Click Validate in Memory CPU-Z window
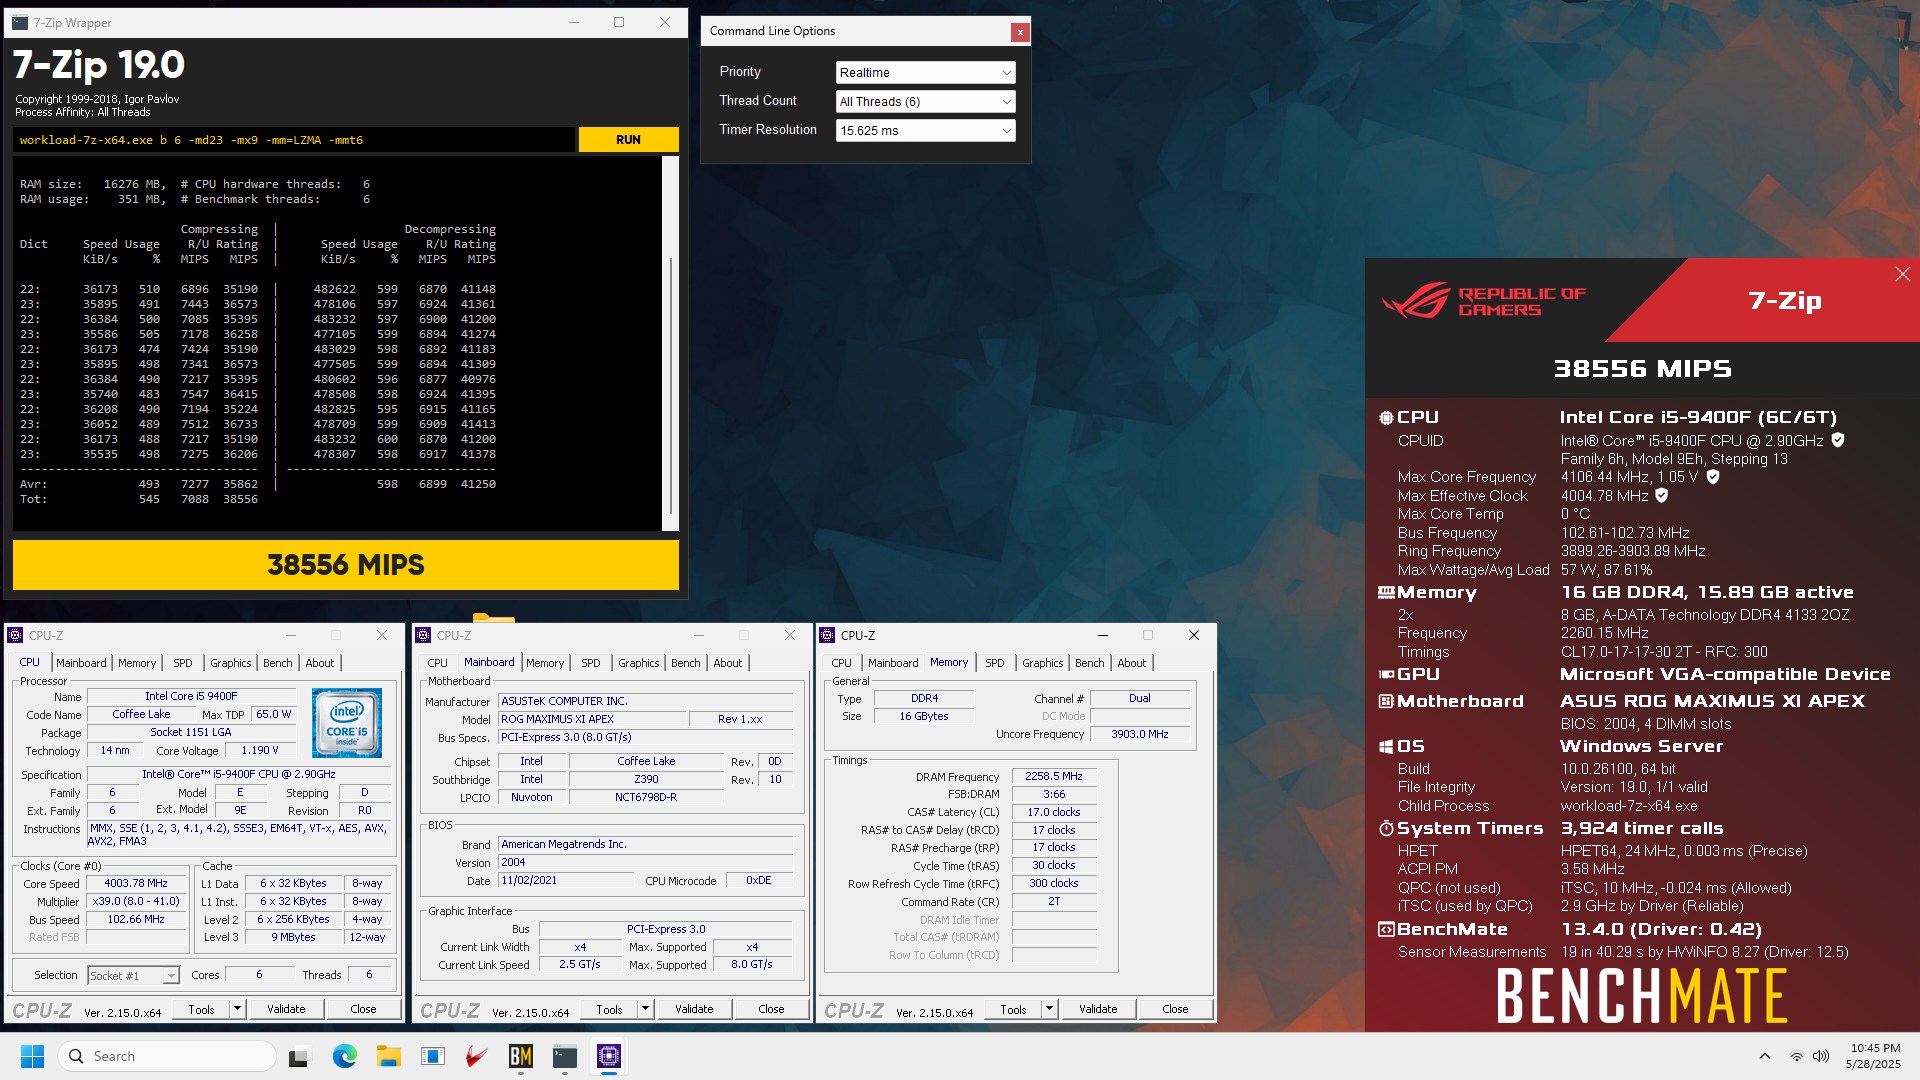Screen dimensions: 1920x1080 tap(1098, 1009)
